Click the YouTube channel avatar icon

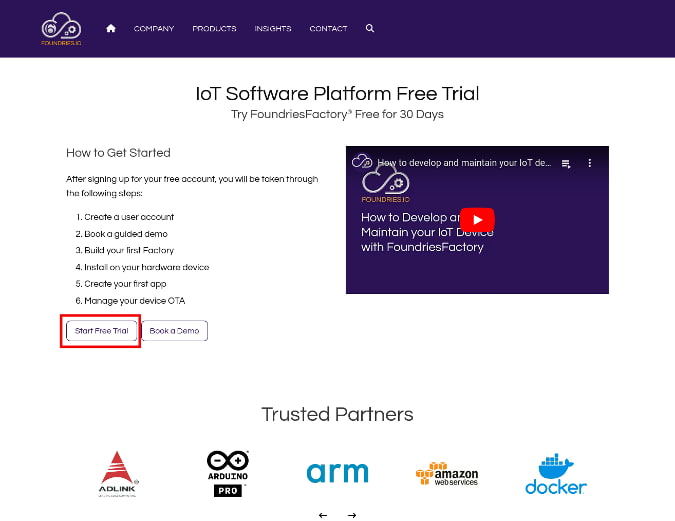click(x=362, y=162)
